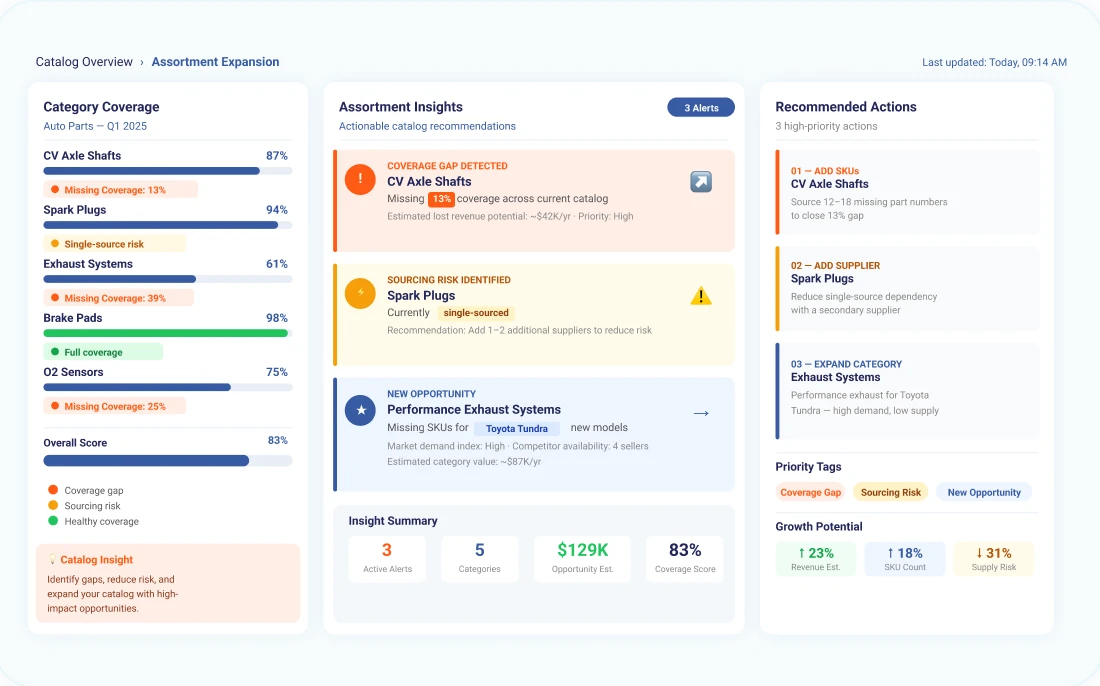Click the yellow warning triangle icon
The width and height of the screenshot is (1100, 686).
(x=701, y=296)
